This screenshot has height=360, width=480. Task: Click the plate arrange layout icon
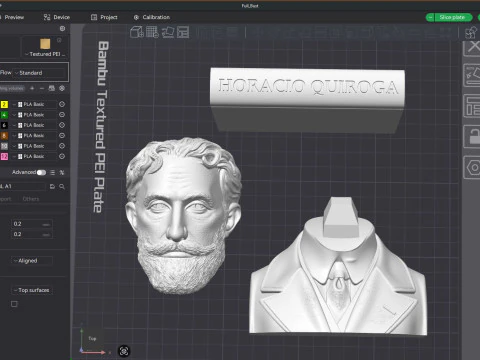[x=472, y=106]
